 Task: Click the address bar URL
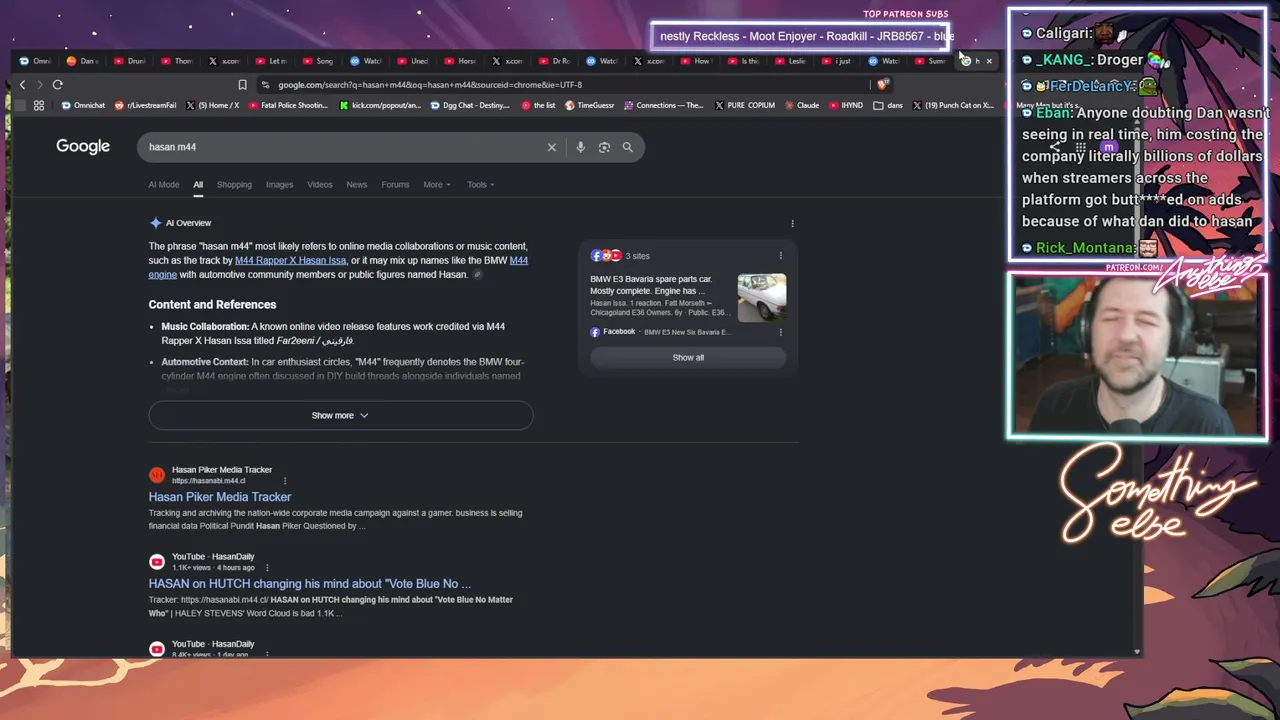point(430,85)
